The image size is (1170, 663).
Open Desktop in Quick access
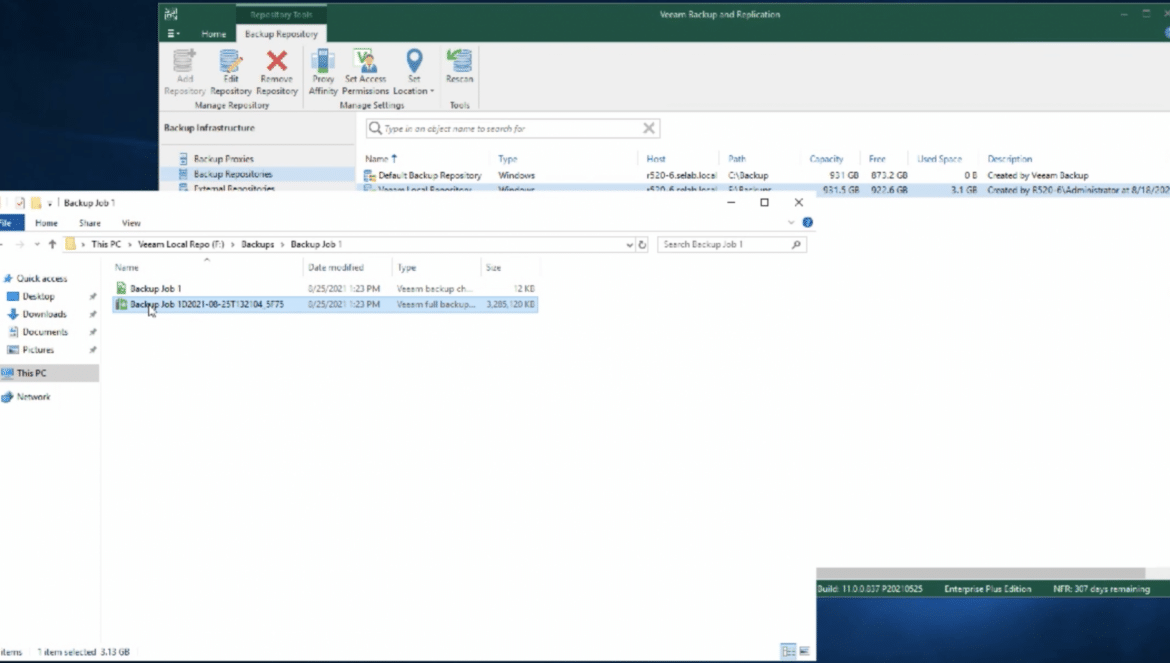[x=38, y=296]
